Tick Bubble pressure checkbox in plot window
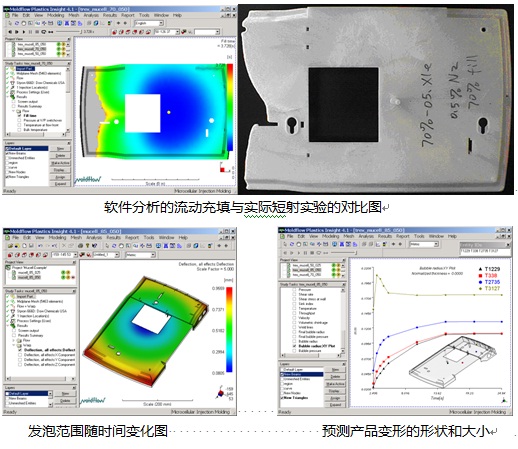 point(294,351)
